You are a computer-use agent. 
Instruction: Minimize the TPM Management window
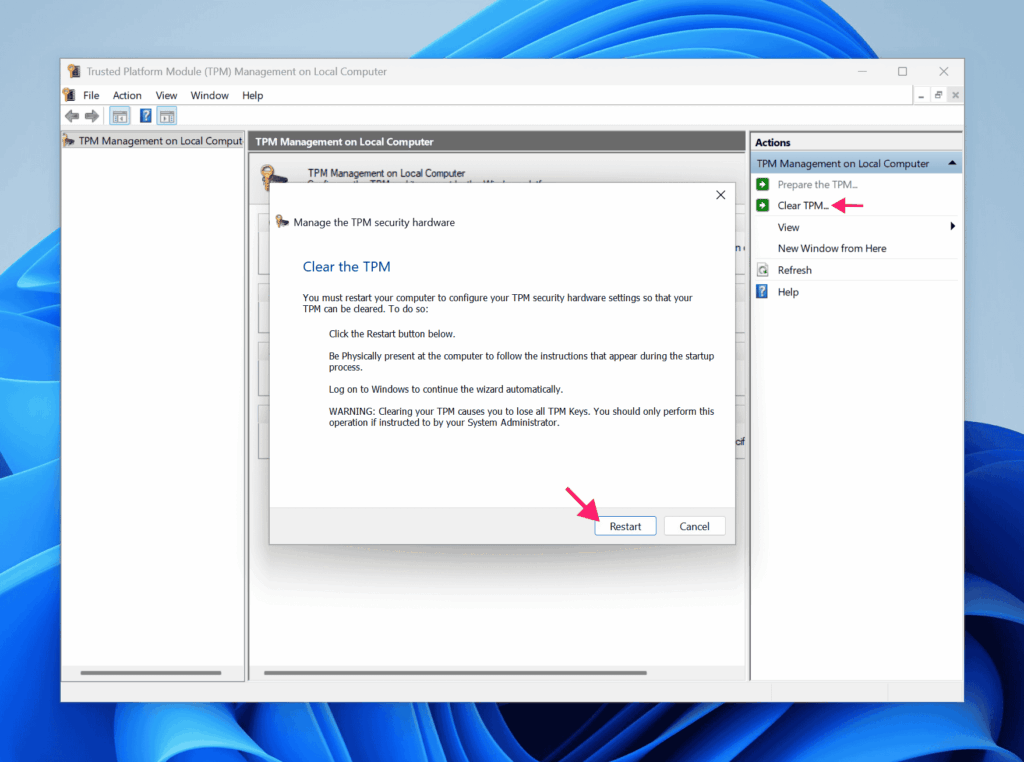coord(862,71)
